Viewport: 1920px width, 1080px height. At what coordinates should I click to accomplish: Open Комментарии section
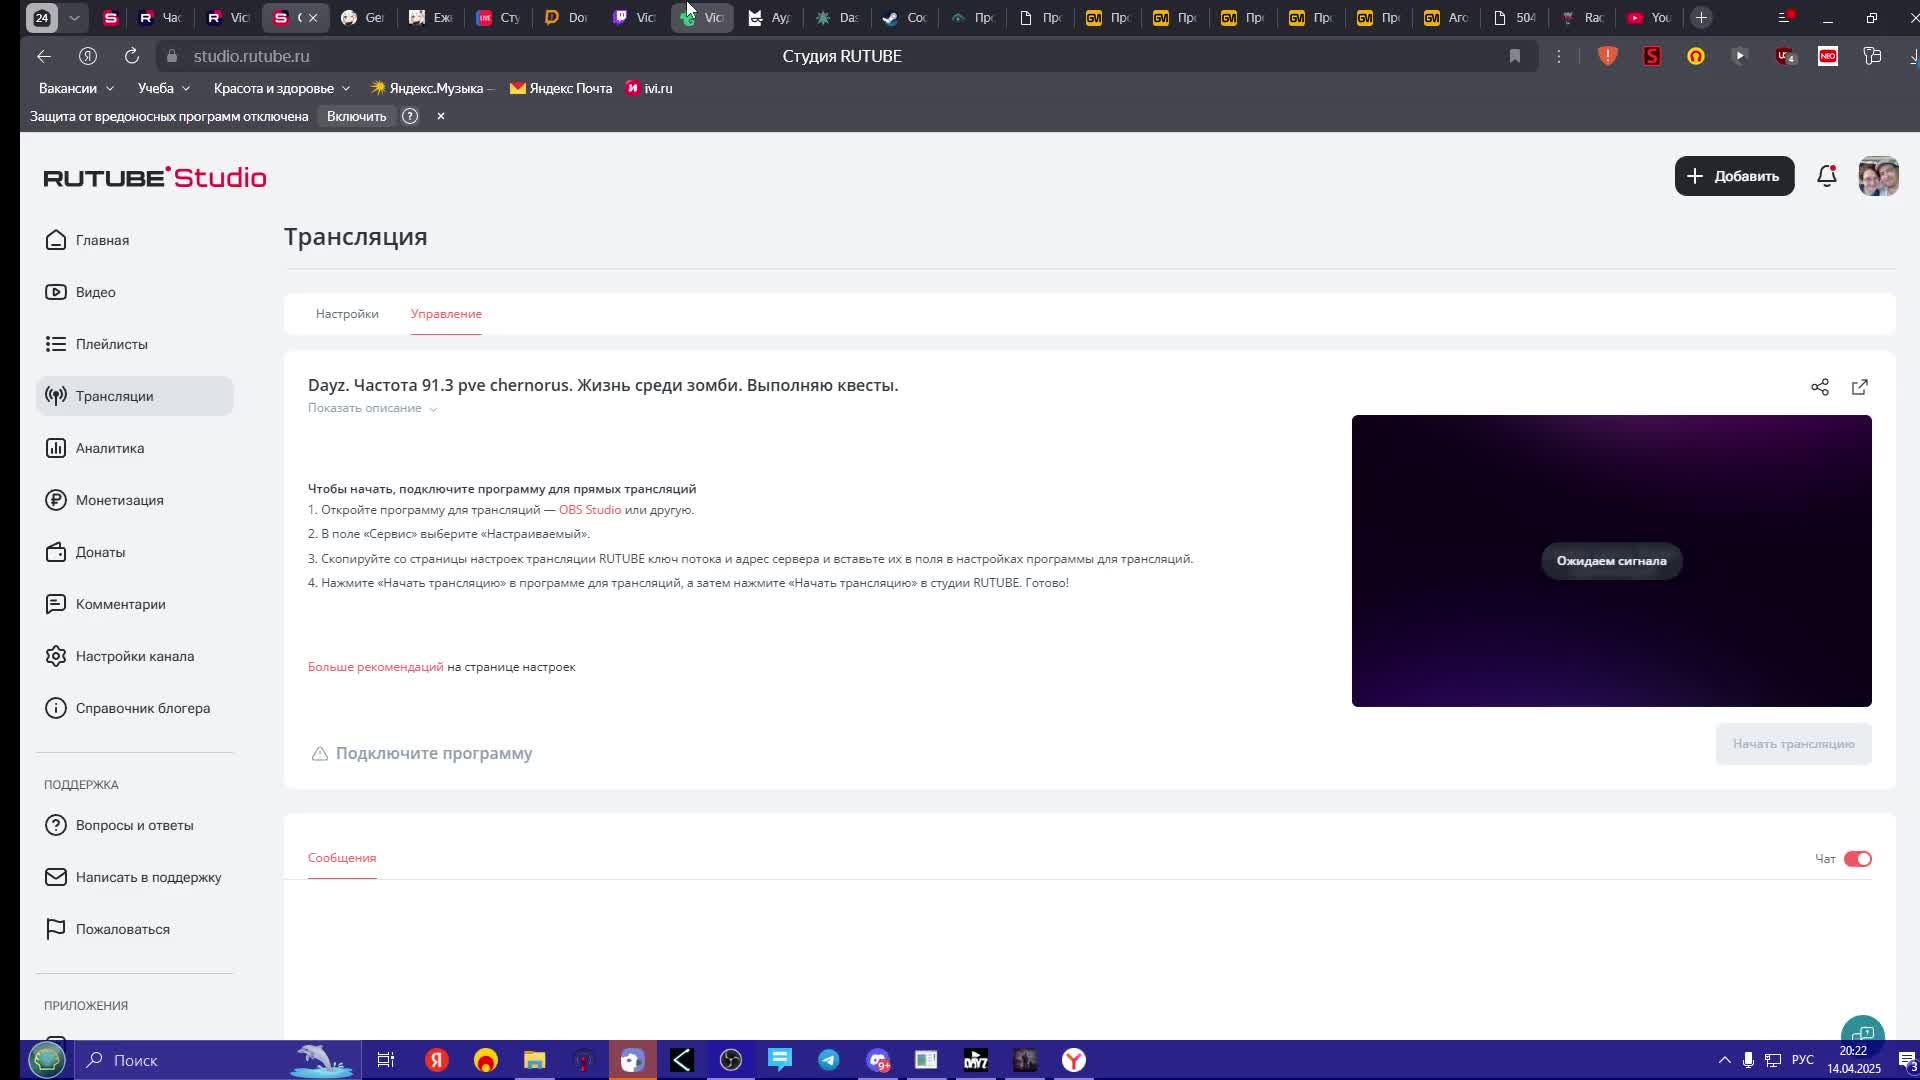pyautogui.click(x=120, y=604)
